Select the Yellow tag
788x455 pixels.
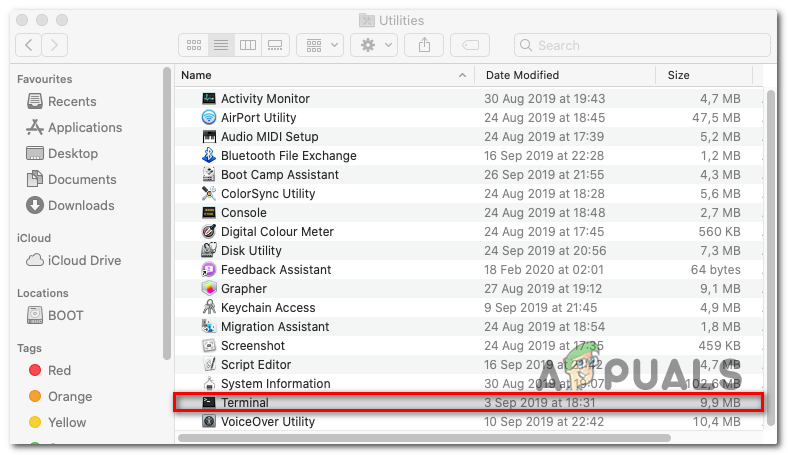57,422
